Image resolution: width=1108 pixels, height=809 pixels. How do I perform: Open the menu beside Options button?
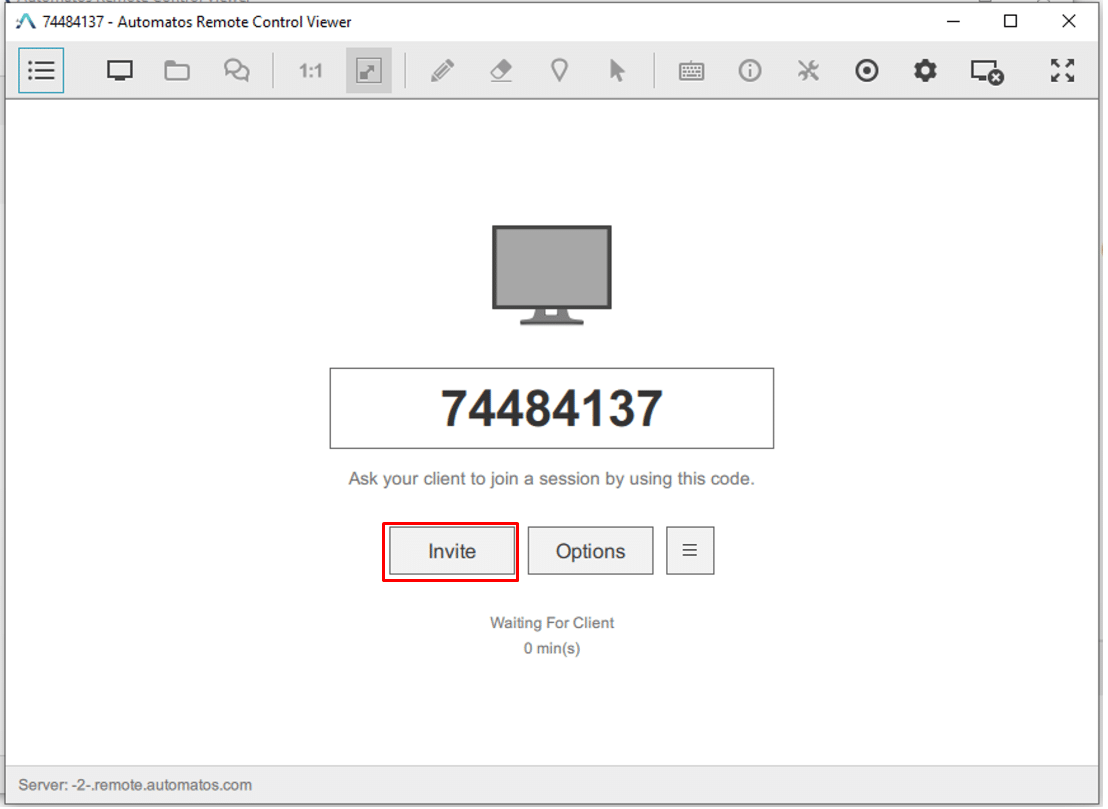tap(690, 550)
